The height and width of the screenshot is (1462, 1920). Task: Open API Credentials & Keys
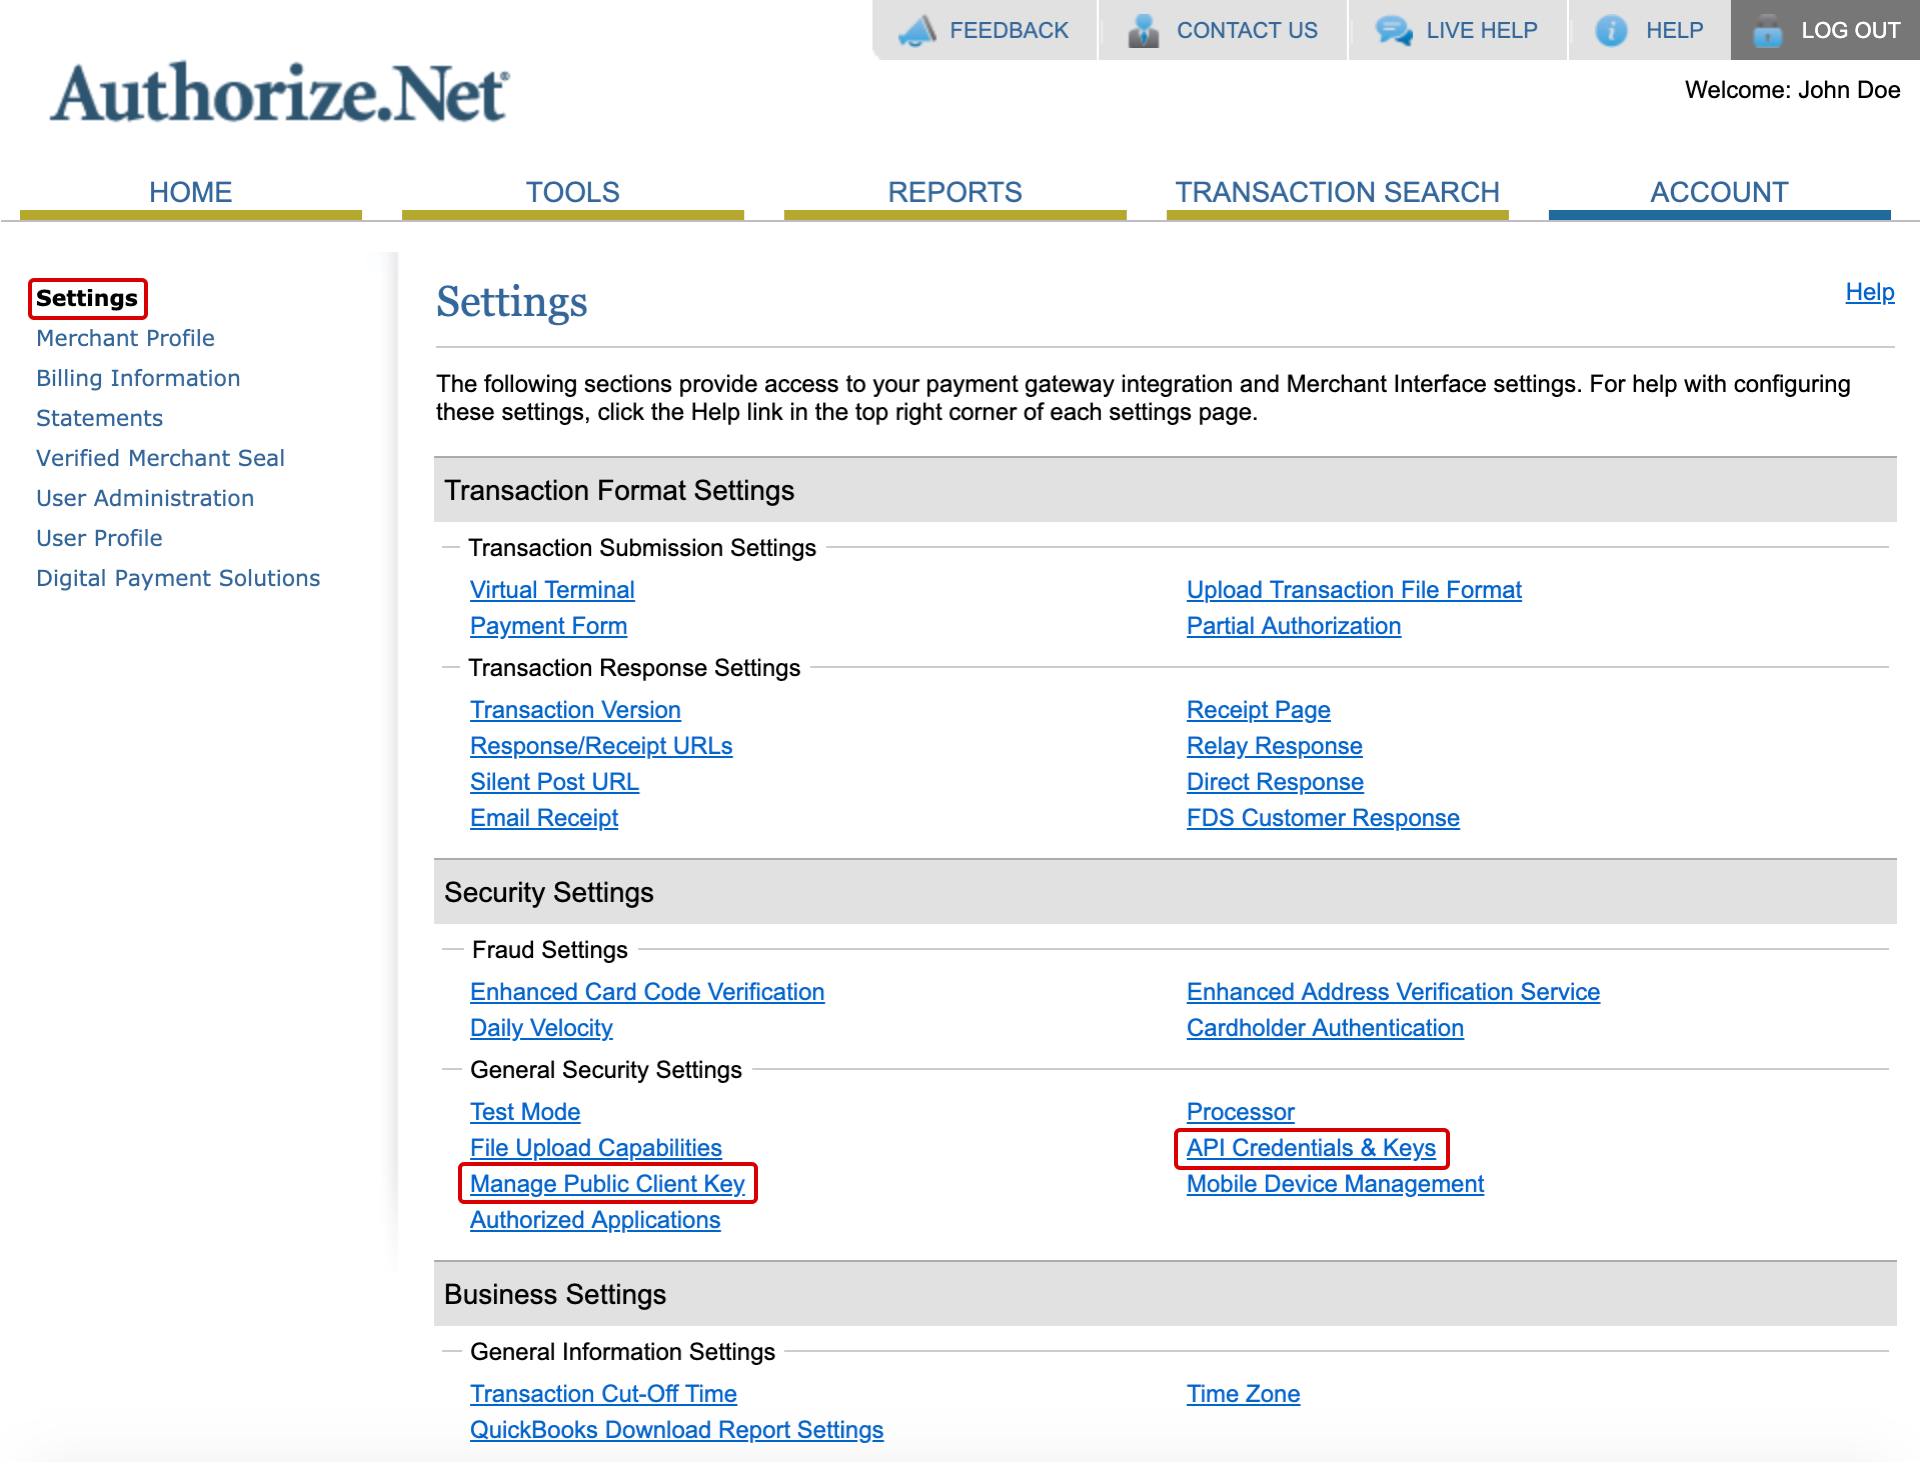click(x=1311, y=1148)
